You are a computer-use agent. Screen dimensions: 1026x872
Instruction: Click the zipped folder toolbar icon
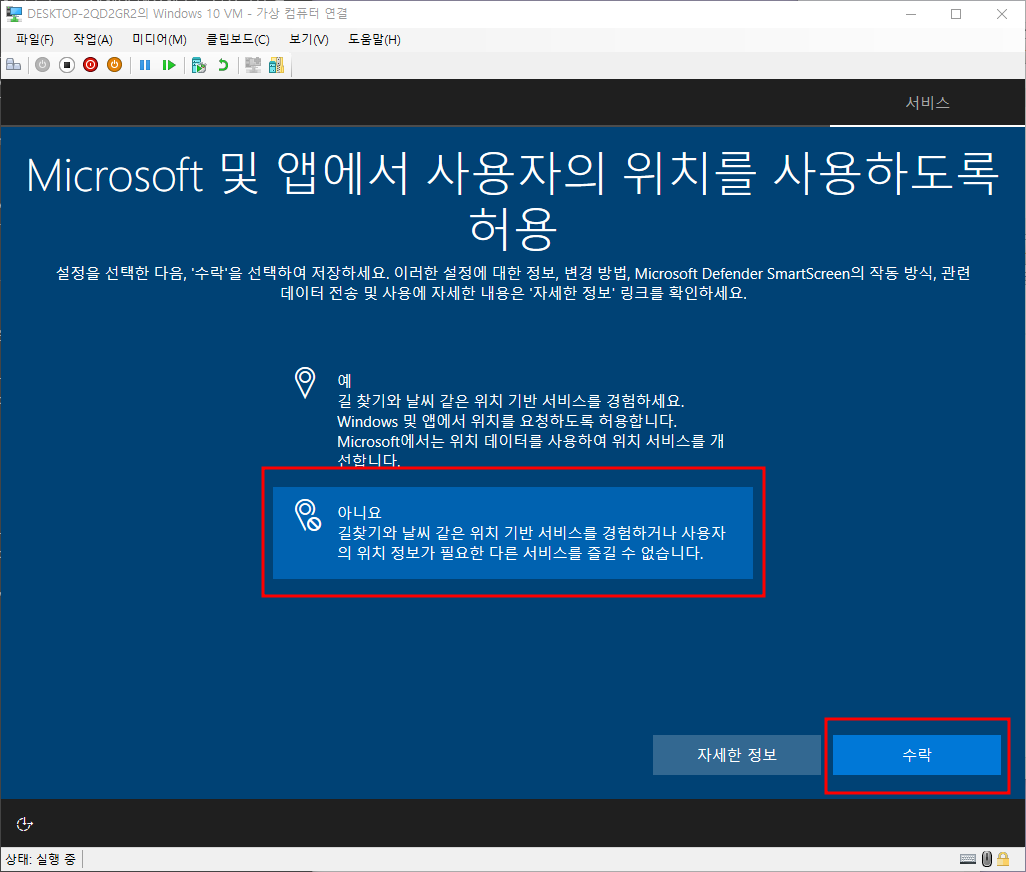(276, 65)
